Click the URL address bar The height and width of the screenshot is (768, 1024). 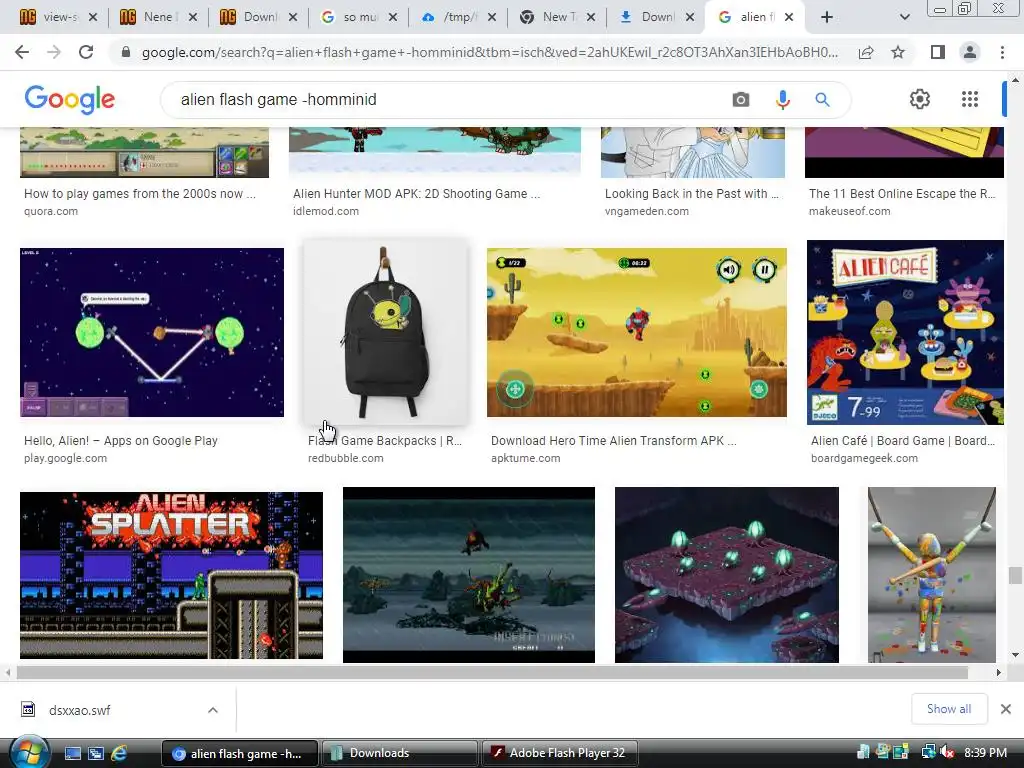tap(490, 52)
